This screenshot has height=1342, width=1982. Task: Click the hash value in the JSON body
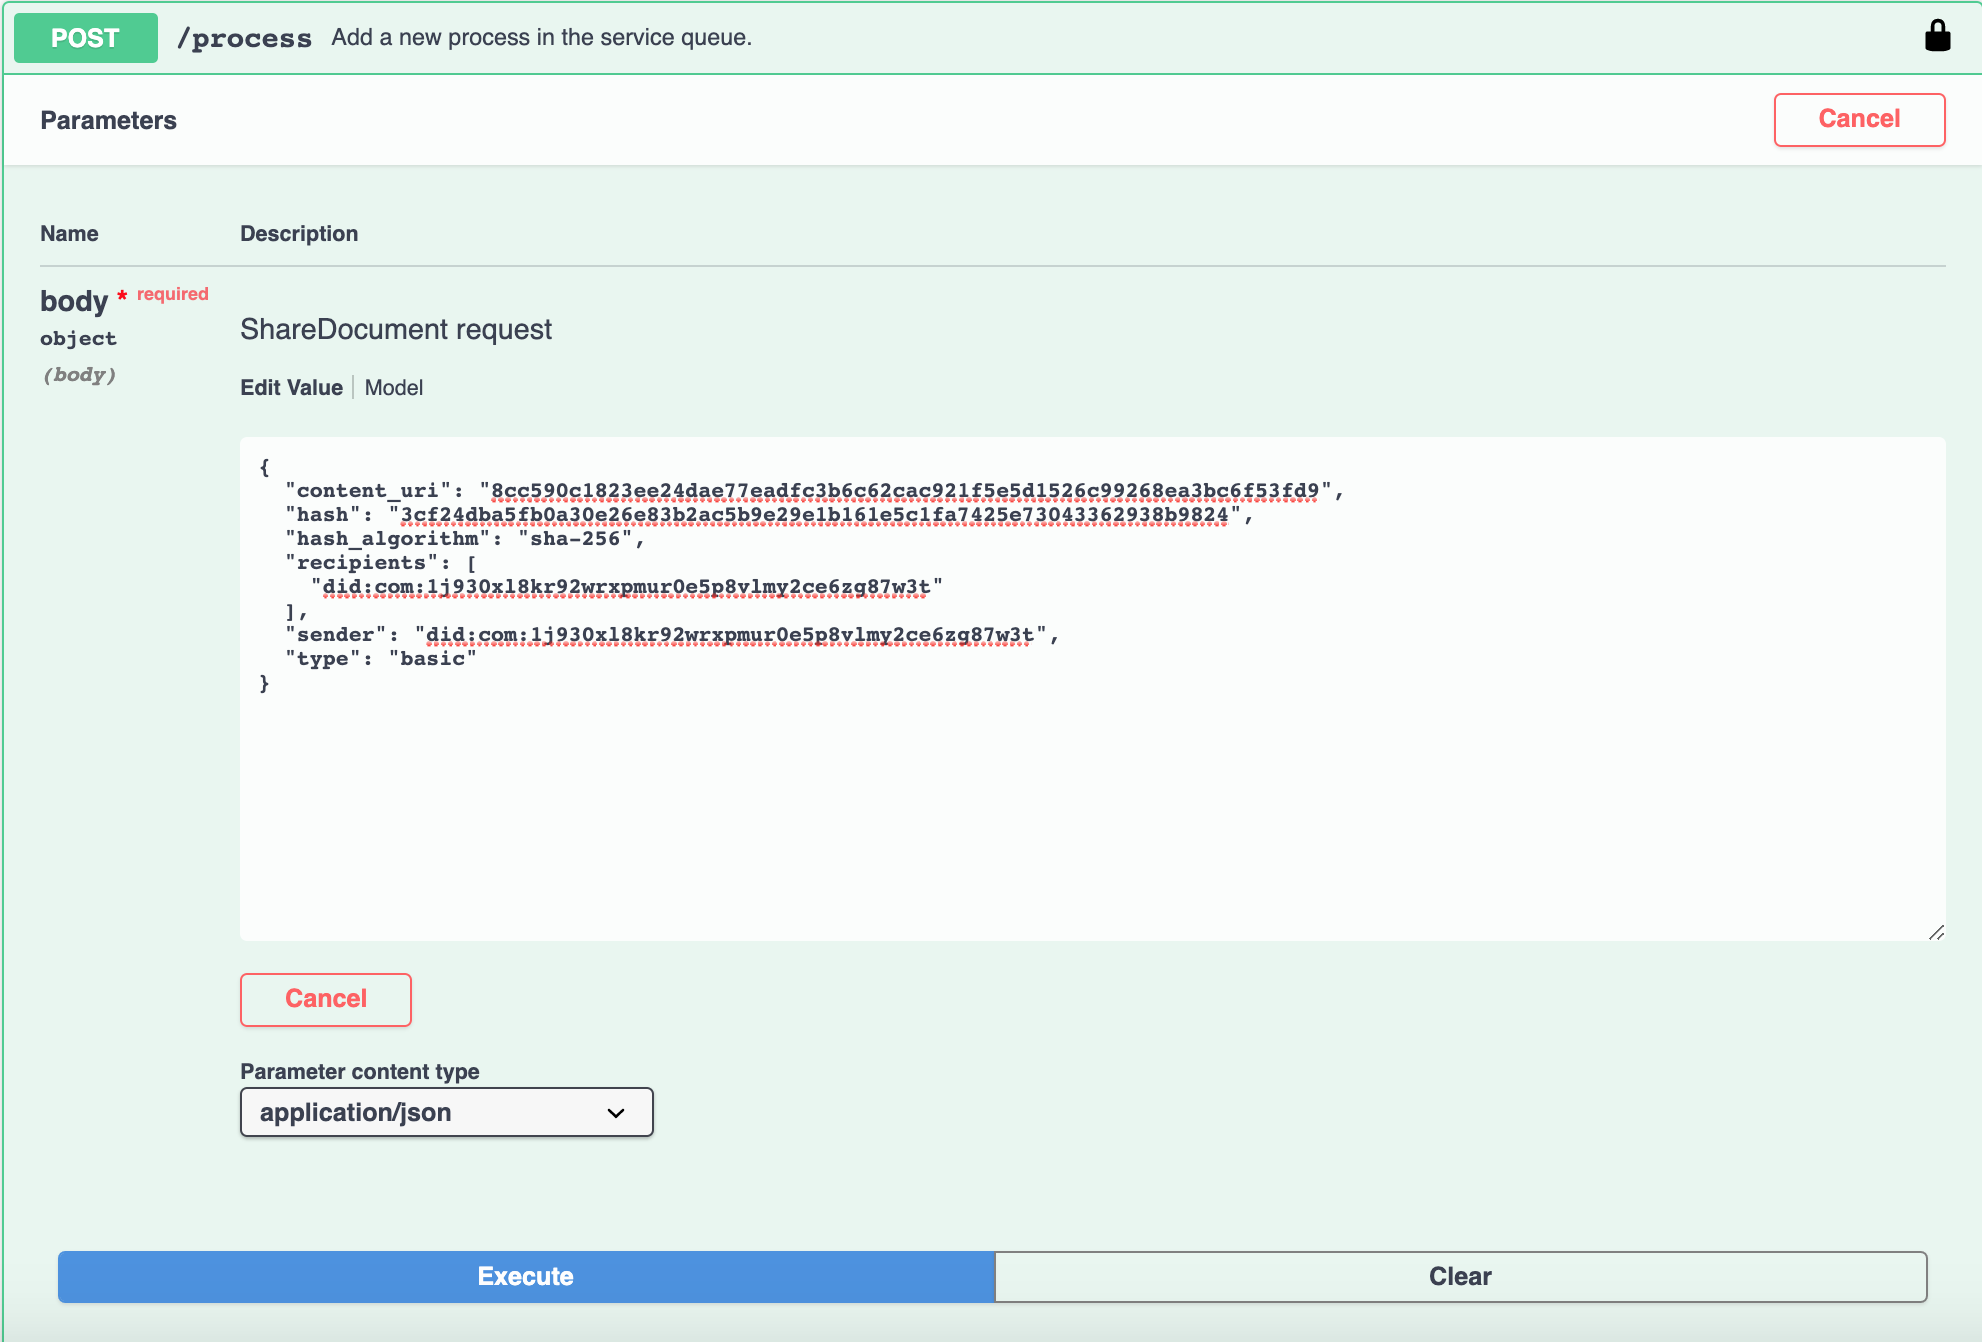click(x=814, y=515)
